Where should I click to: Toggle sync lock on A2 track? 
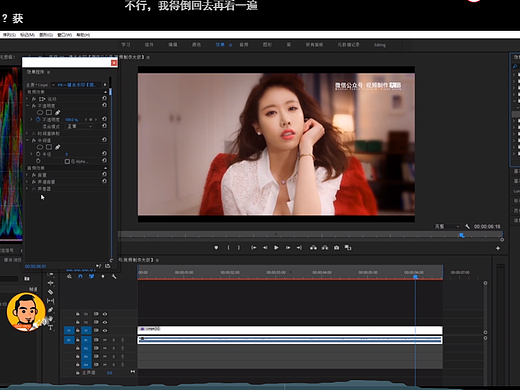[96, 348]
